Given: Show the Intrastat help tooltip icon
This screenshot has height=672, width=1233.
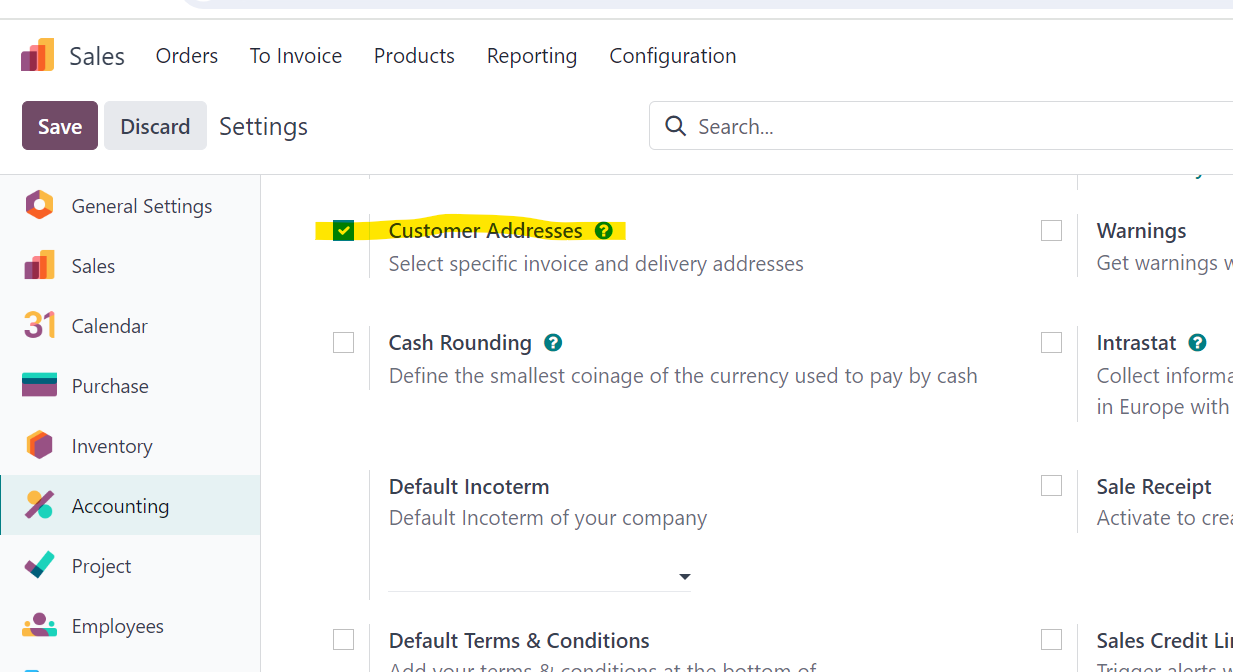Looking at the screenshot, I should click(x=1197, y=343).
